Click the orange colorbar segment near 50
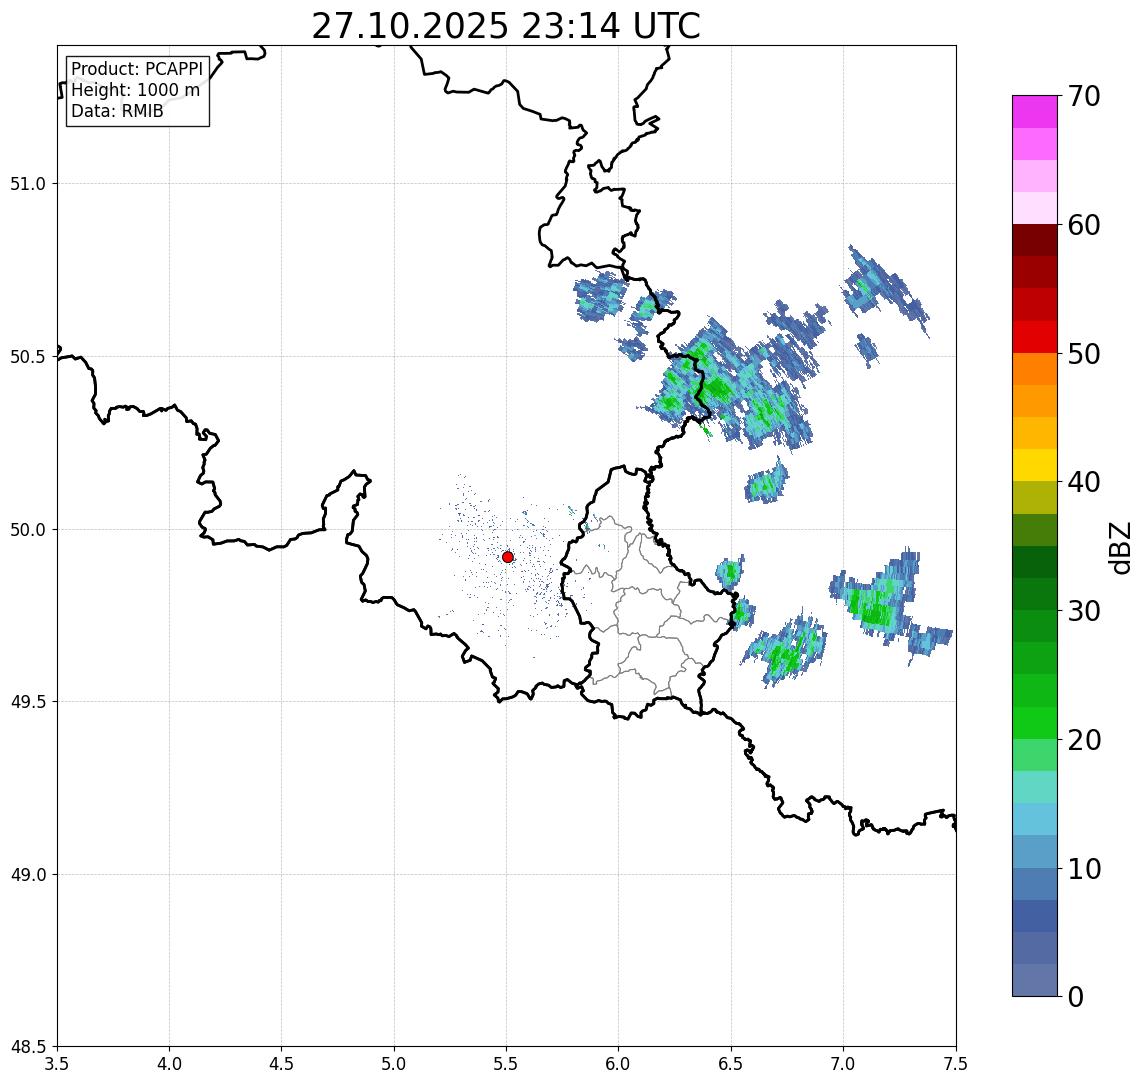Viewport: 1145px width, 1084px height. pos(1035,369)
